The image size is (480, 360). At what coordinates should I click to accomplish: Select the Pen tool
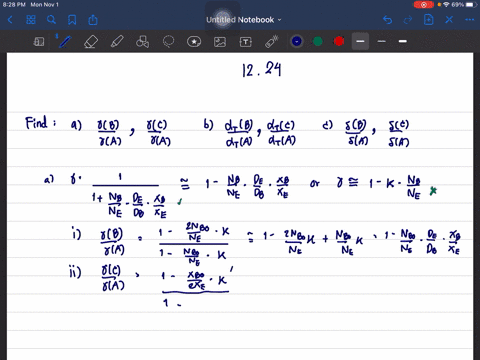[65, 42]
